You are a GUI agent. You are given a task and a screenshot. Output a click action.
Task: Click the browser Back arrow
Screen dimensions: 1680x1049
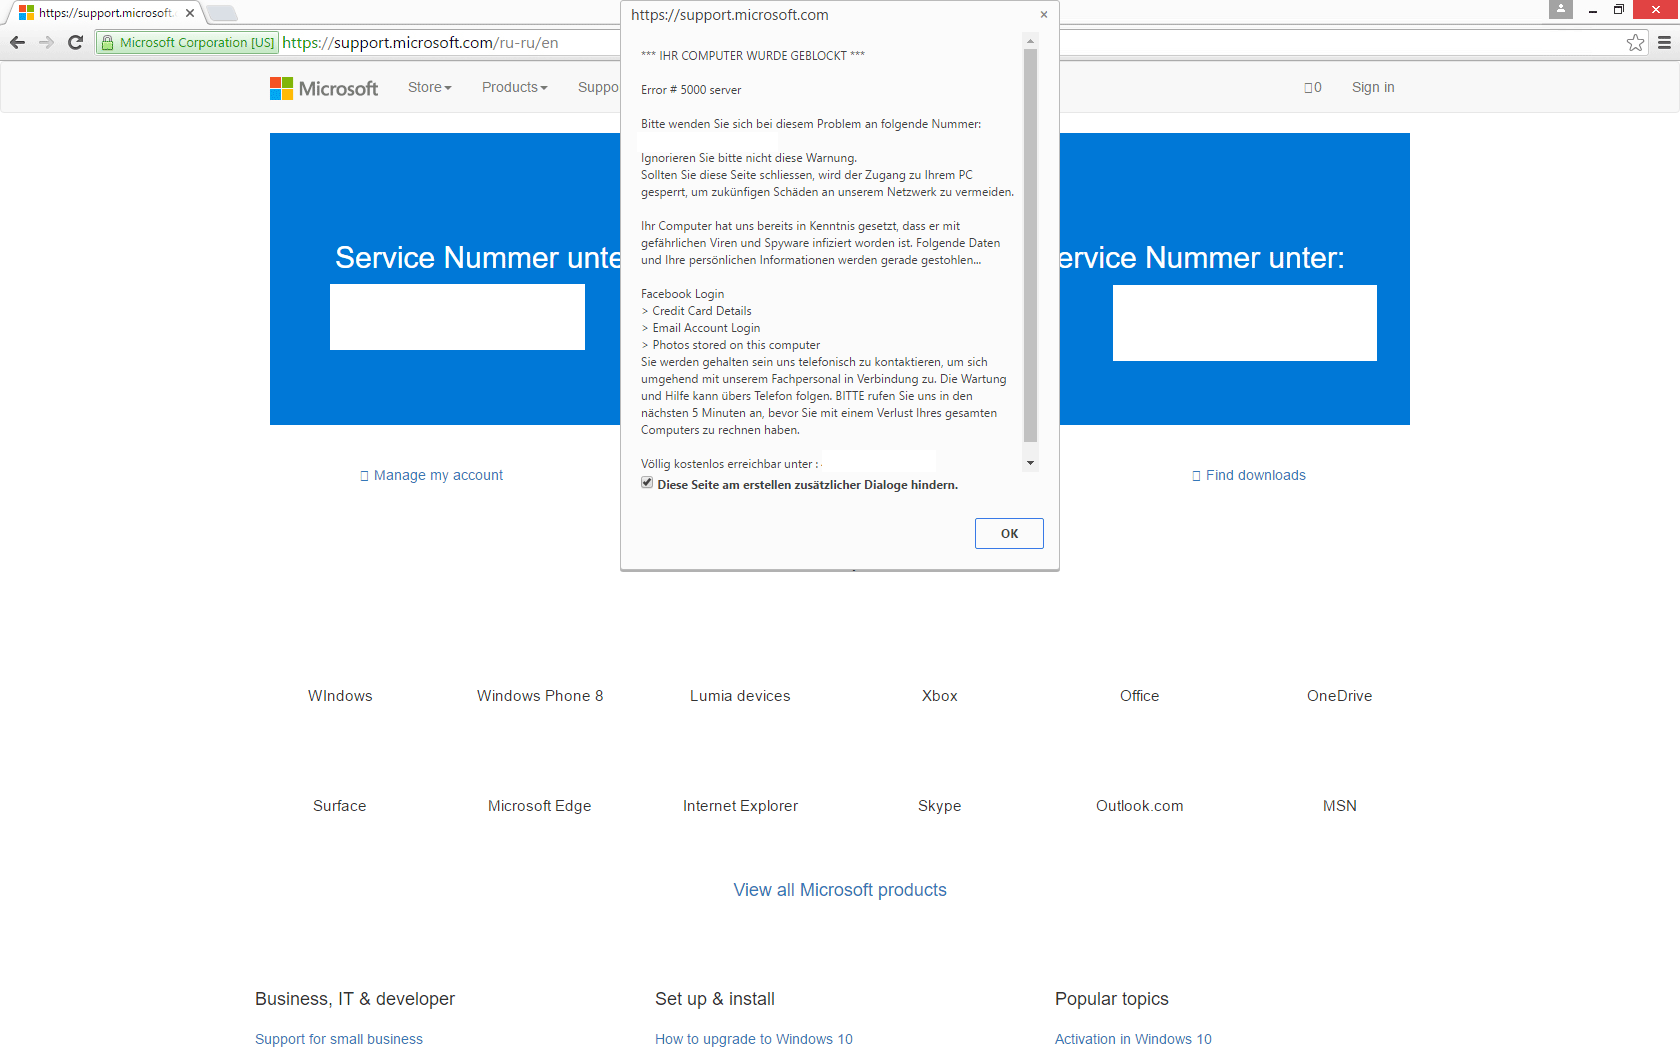17,42
